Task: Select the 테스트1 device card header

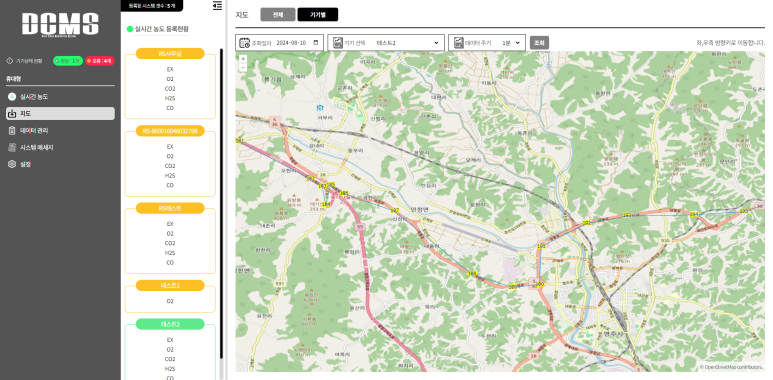Action: (x=170, y=285)
